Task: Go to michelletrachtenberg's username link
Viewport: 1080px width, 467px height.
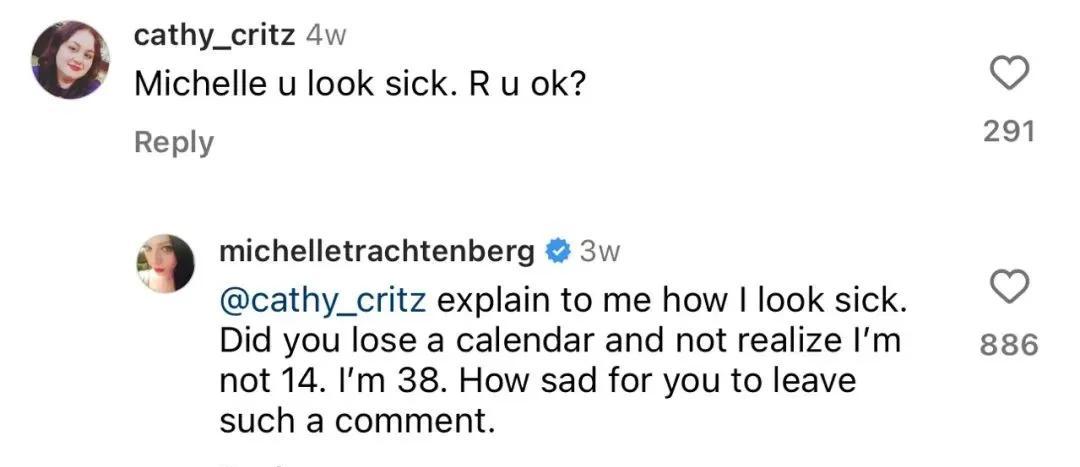Action: tap(376, 251)
